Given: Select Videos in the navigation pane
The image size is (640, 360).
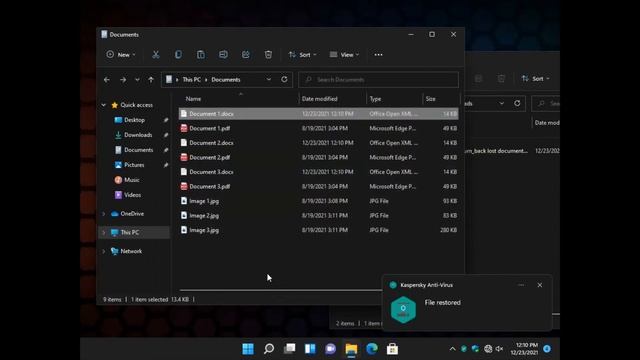Looking at the screenshot, I should click(132, 195).
